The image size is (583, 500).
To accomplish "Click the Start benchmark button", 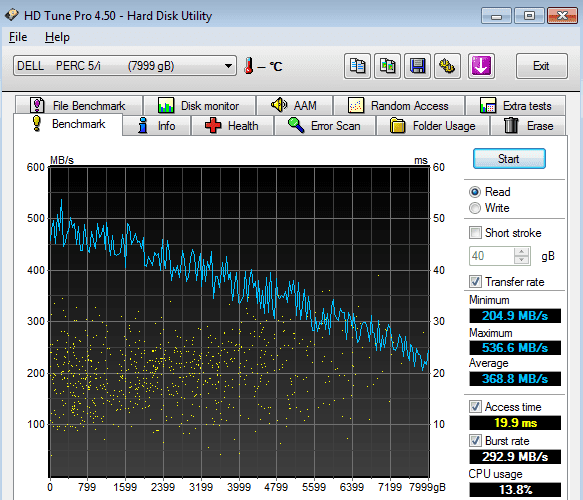I will (509, 159).
